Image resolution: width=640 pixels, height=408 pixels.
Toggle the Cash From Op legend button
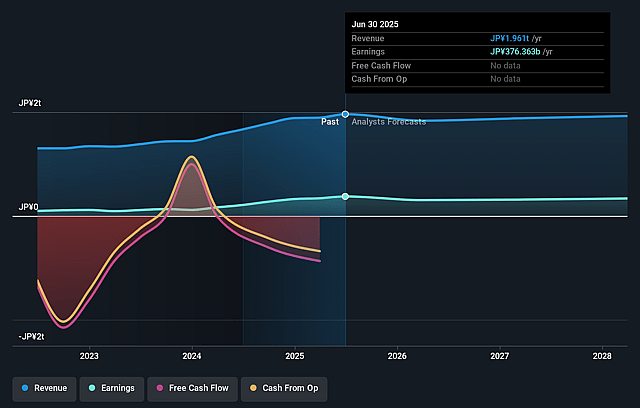[x=284, y=389]
